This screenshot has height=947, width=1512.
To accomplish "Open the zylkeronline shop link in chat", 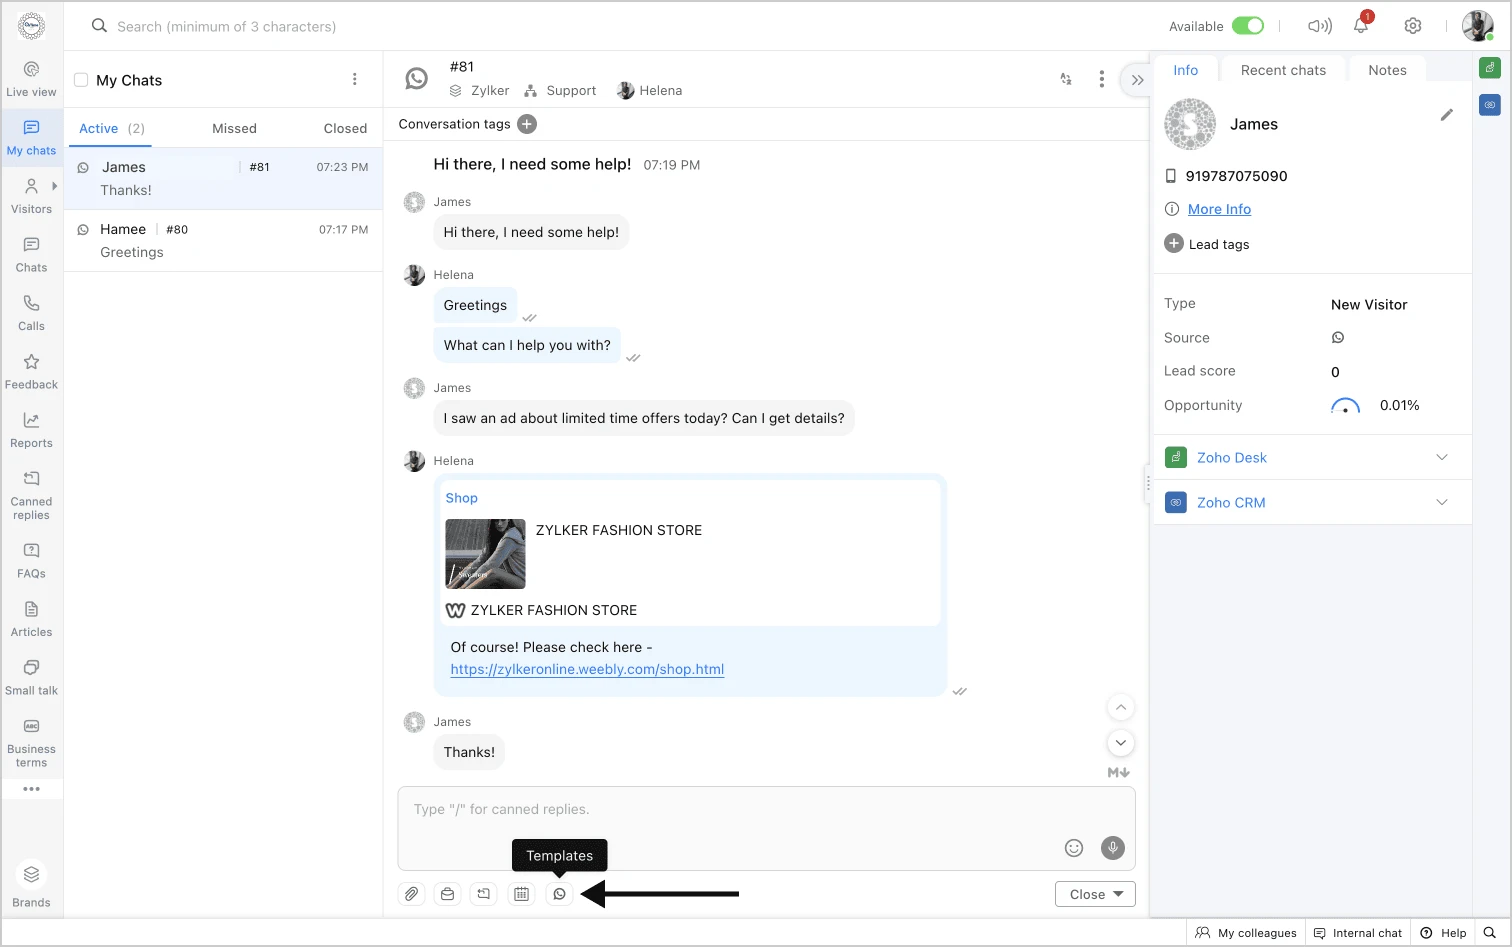I will (x=587, y=669).
